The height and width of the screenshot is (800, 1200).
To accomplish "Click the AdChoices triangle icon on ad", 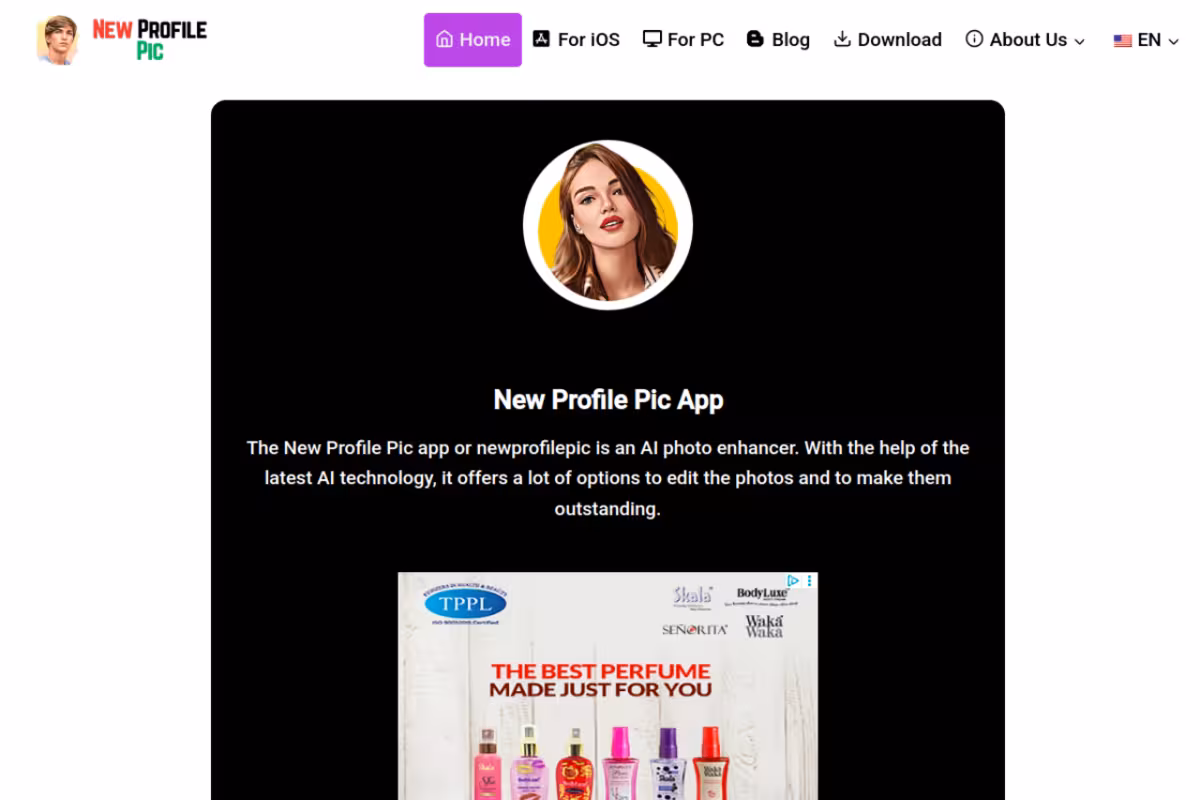I will (x=793, y=580).
